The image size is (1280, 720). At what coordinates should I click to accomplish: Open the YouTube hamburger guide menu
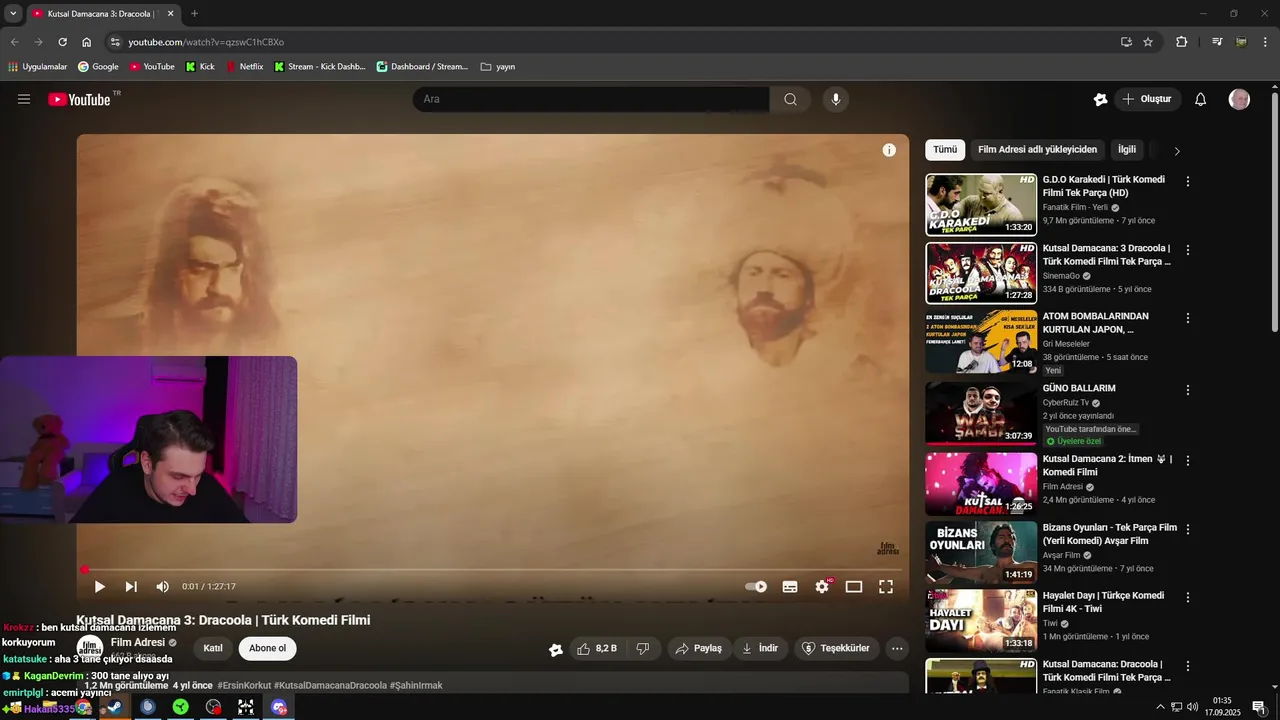(x=24, y=99)
